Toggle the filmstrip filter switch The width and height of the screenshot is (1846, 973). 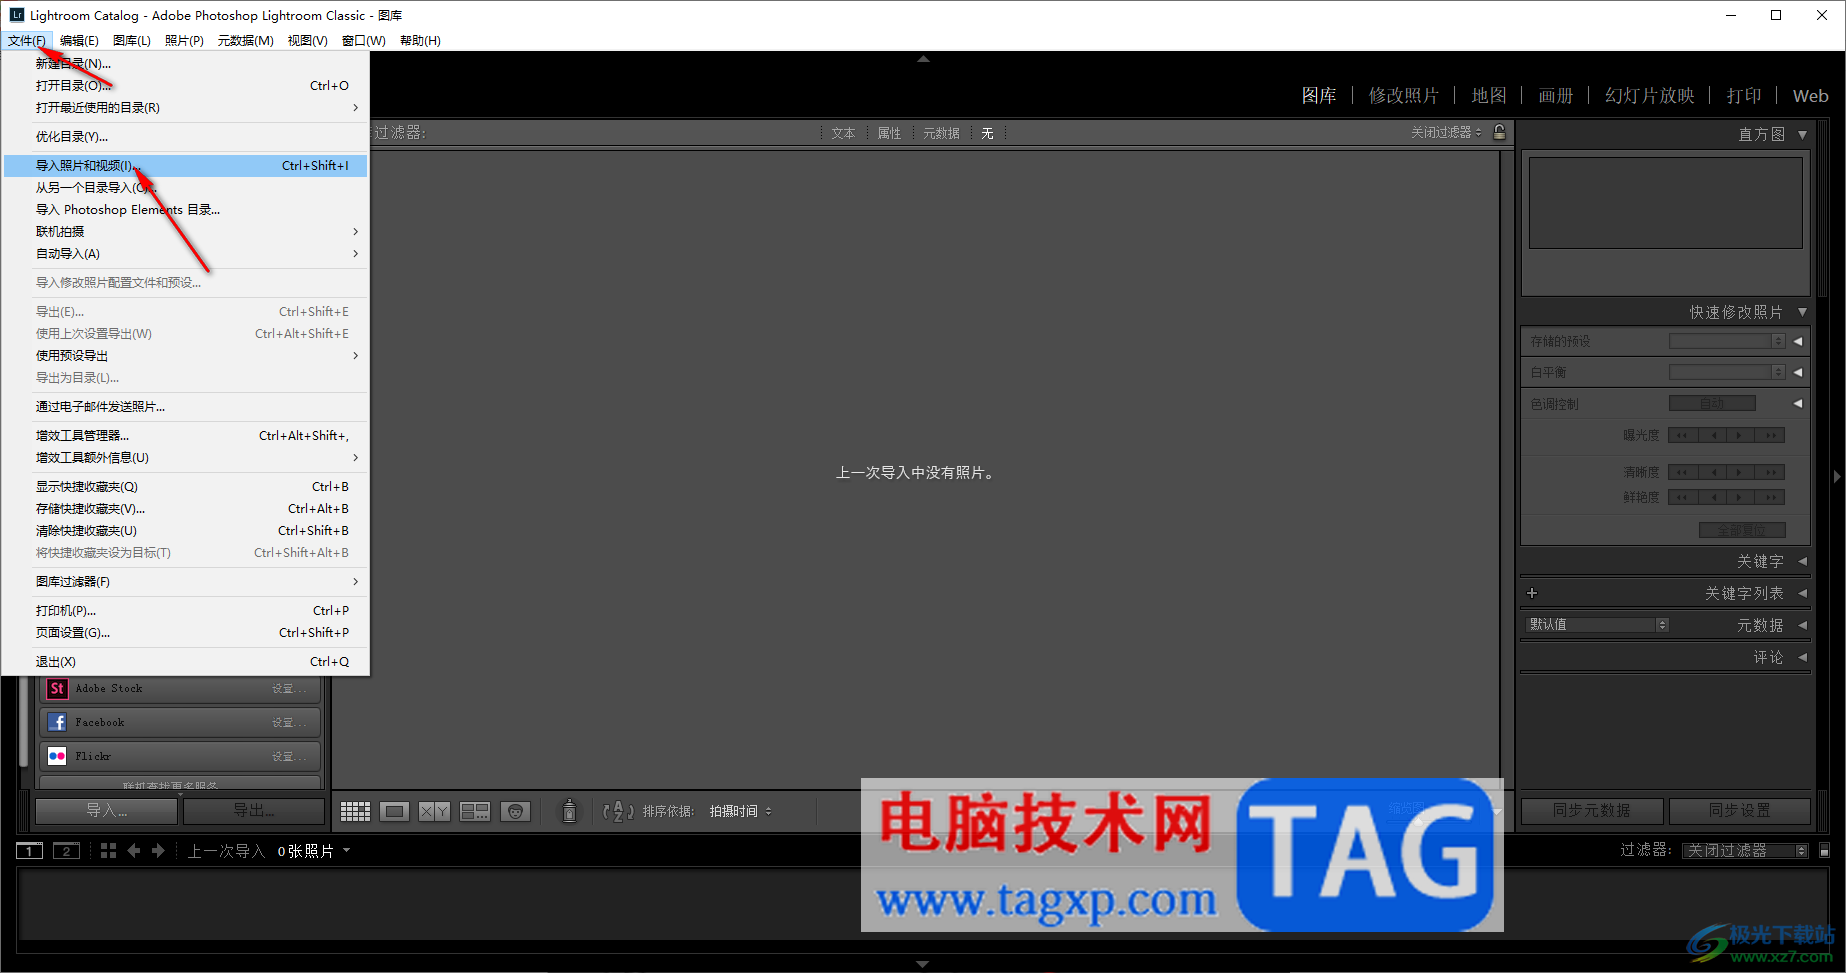tap(1824, 851)
